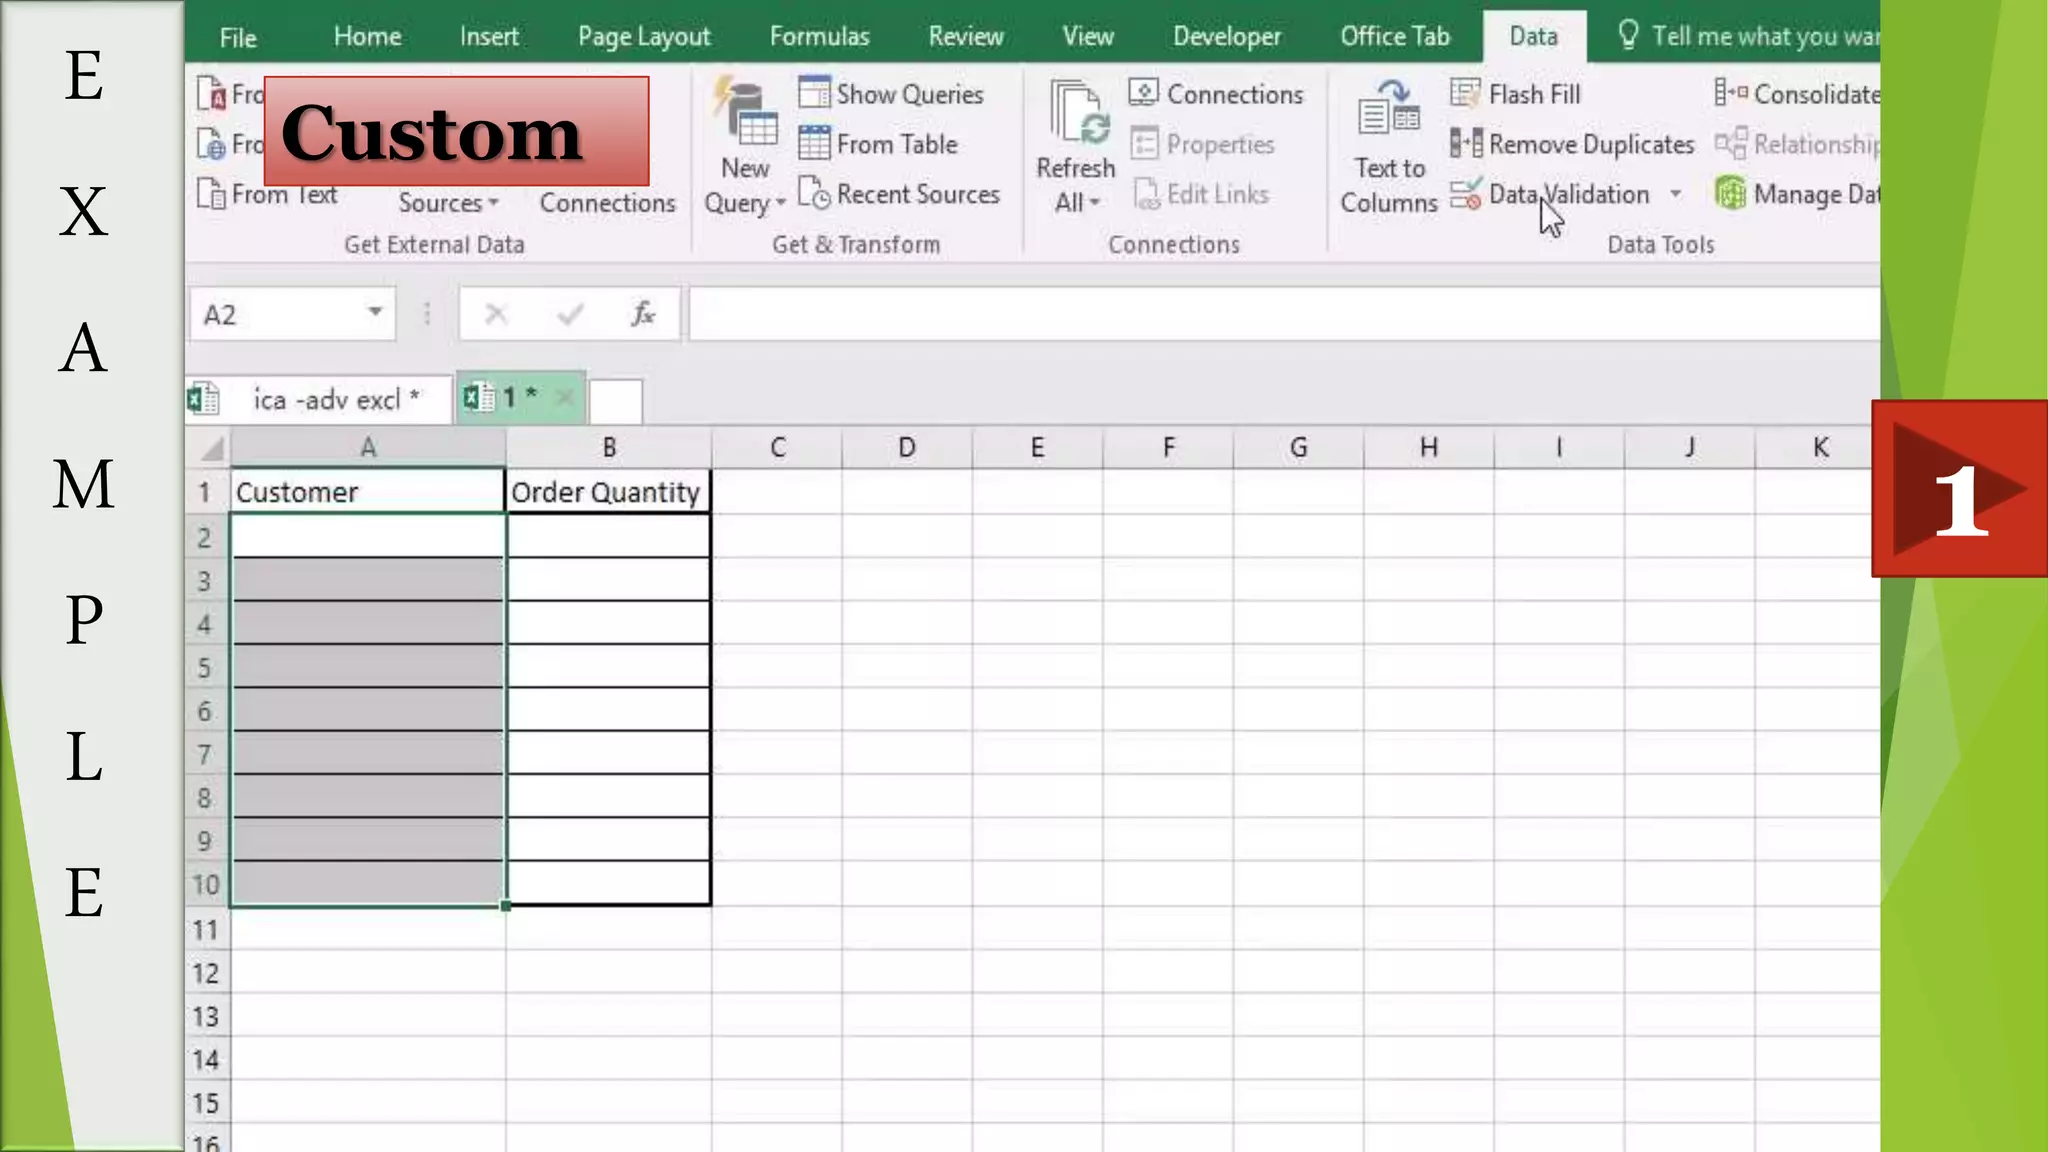
Task: Click the Flash Fill icon
Action: tap(1465, 94)
